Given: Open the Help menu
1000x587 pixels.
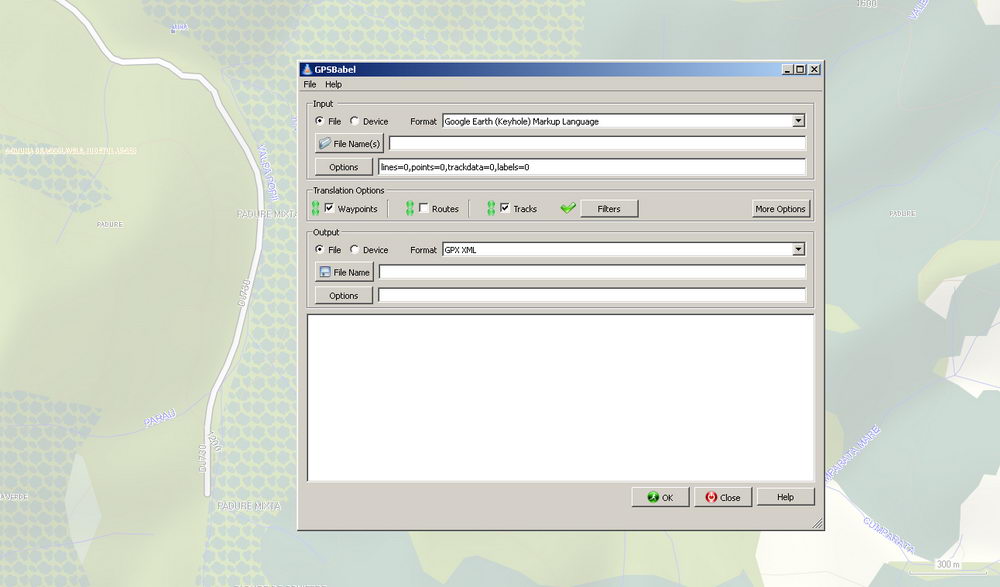Looking at the screenshot, I should (x=334, y=84).
